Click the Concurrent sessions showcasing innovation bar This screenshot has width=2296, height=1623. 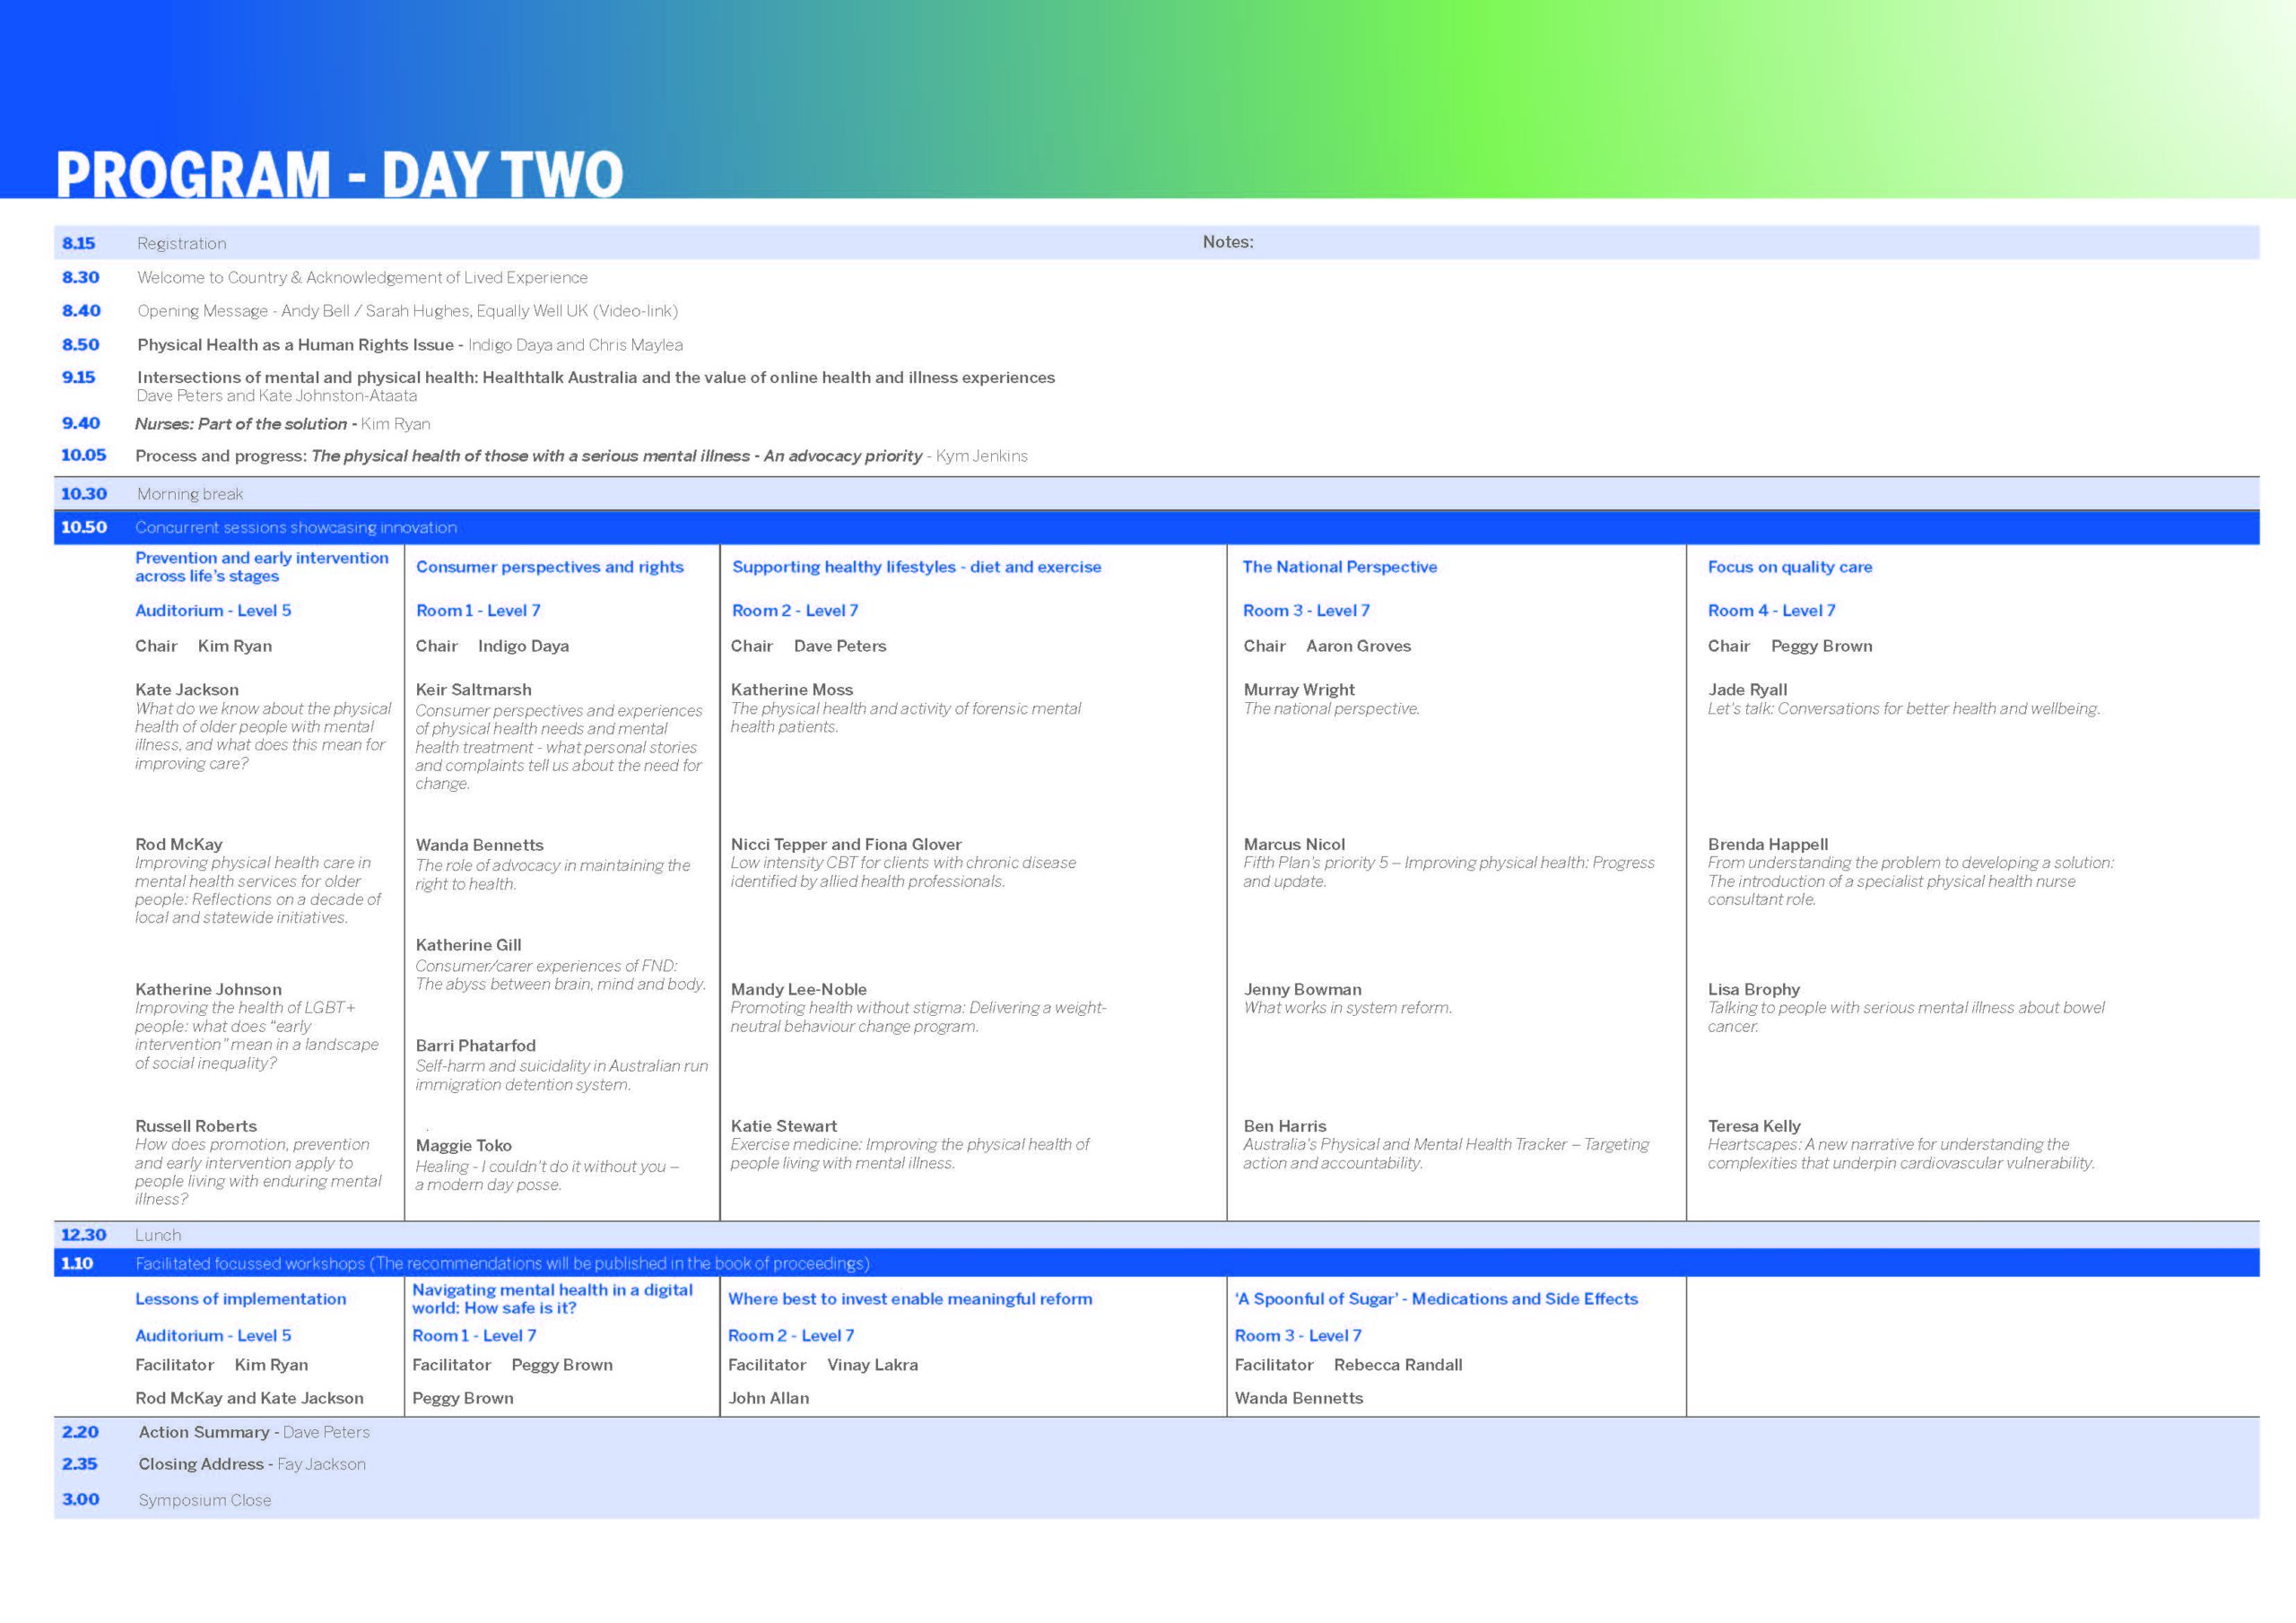point(296,527)
